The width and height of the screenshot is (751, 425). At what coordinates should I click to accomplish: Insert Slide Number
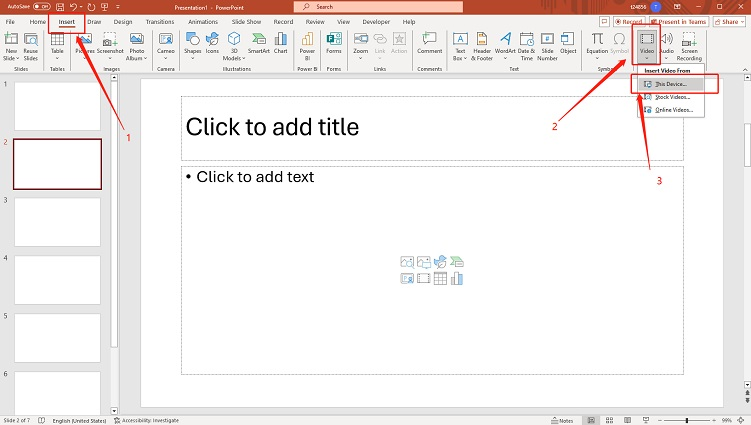(x=547, y=46)
